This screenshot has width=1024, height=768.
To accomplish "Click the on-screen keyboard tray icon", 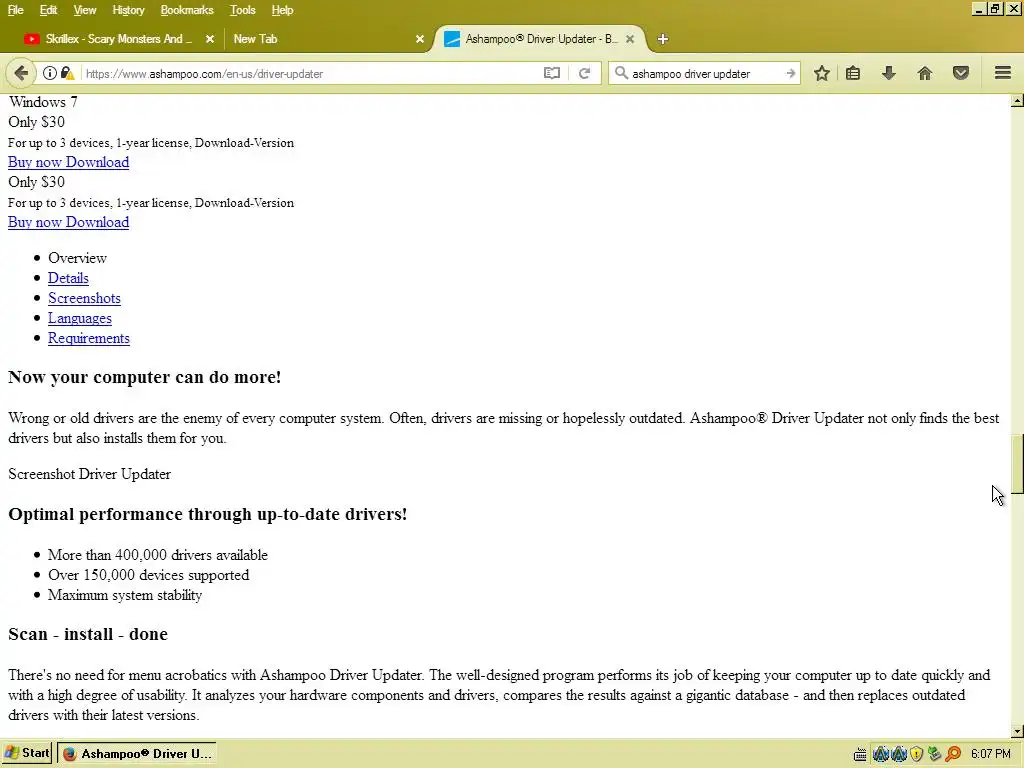I will tap(860, 754).
